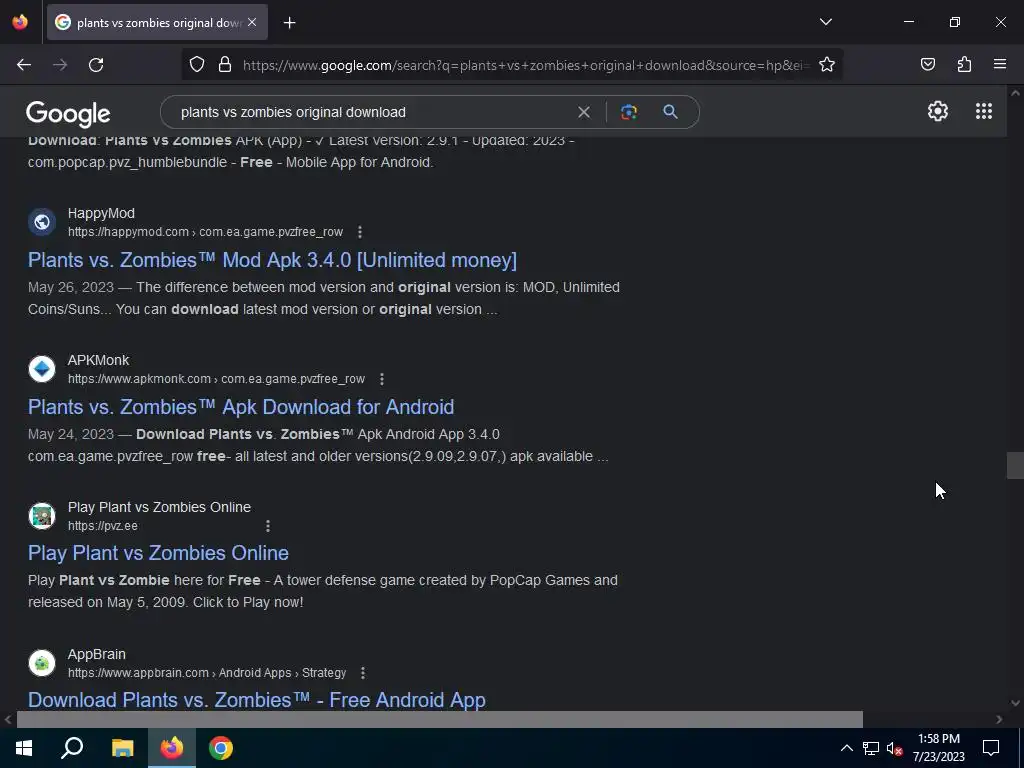
Task: Open a new tab
Action: point(289,23)
